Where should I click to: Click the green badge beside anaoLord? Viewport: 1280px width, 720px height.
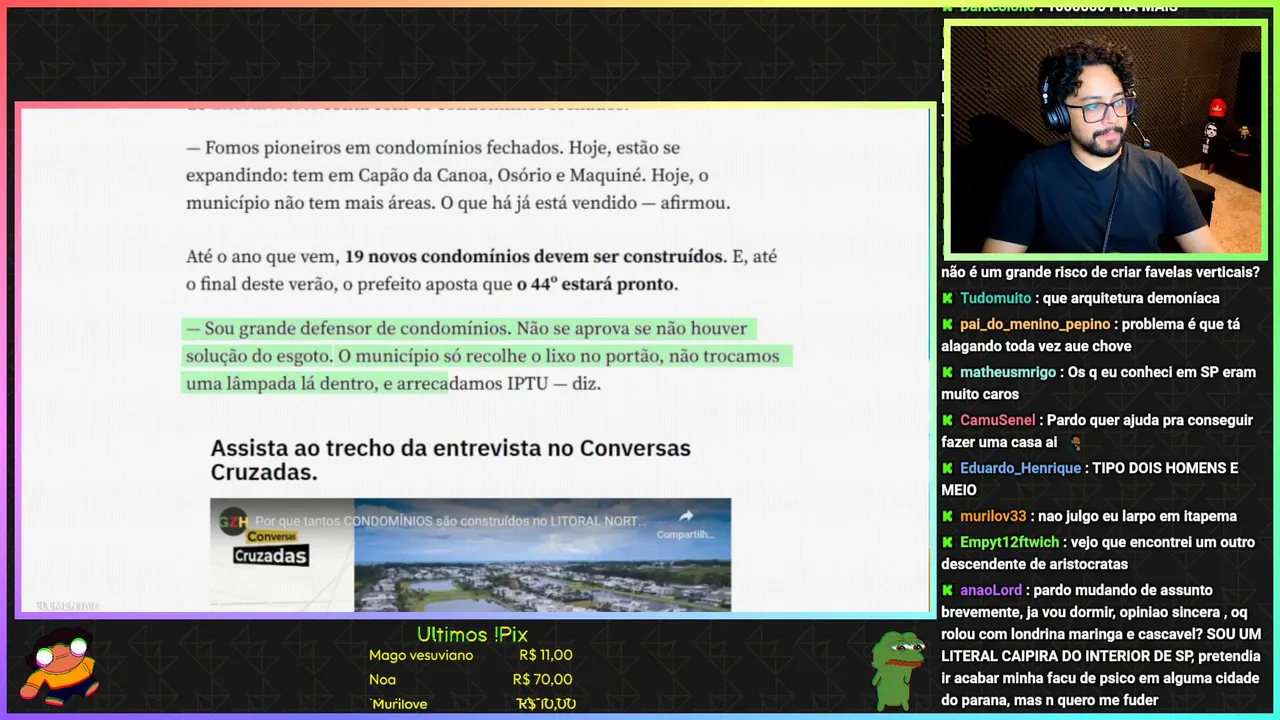(x=947, y=590)
